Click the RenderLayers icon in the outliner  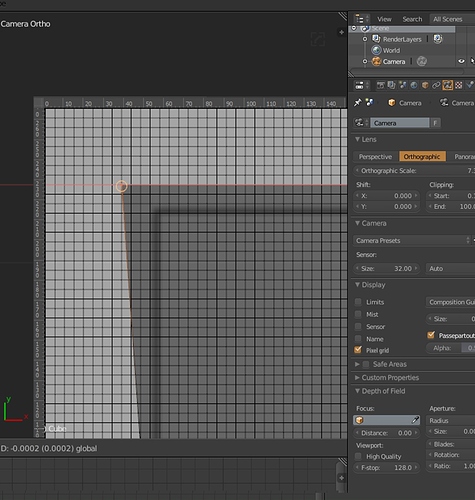point(376,39)
